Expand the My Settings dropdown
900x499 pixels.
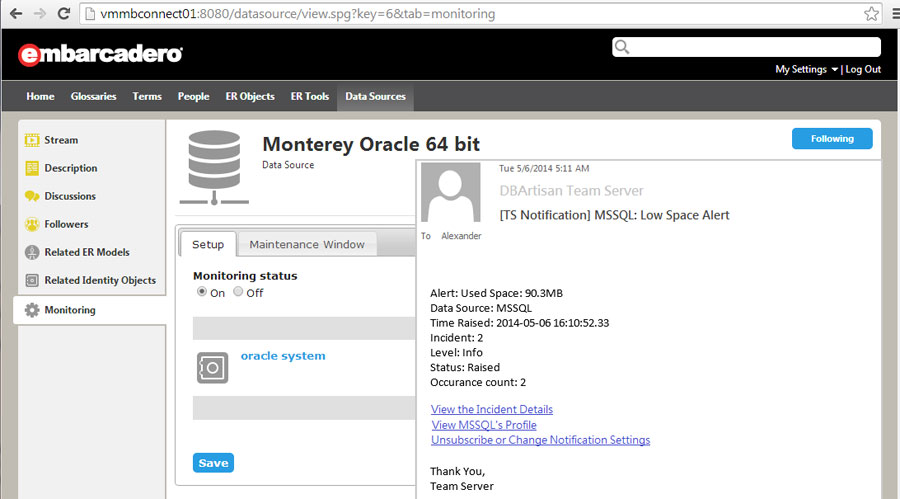pos(806,69)
